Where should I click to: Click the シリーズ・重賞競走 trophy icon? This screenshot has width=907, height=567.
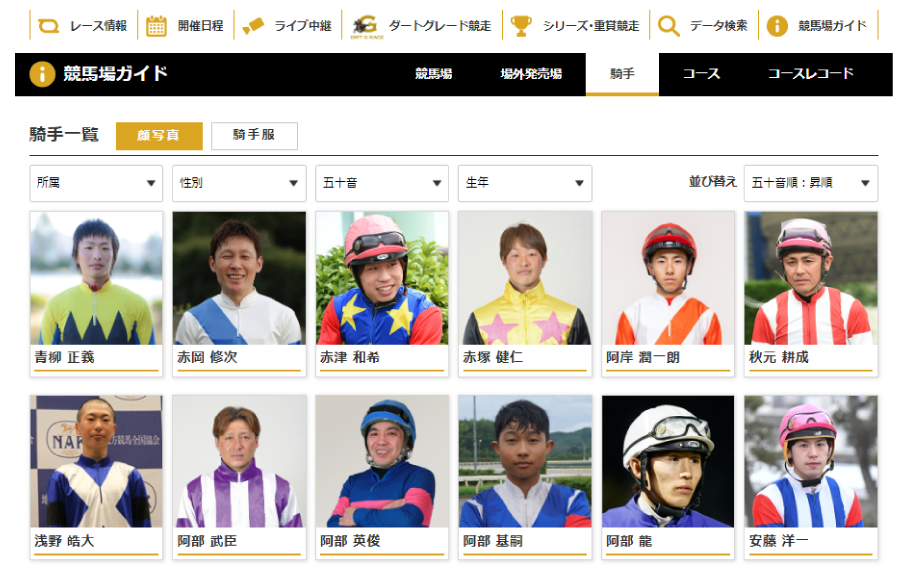521,25
